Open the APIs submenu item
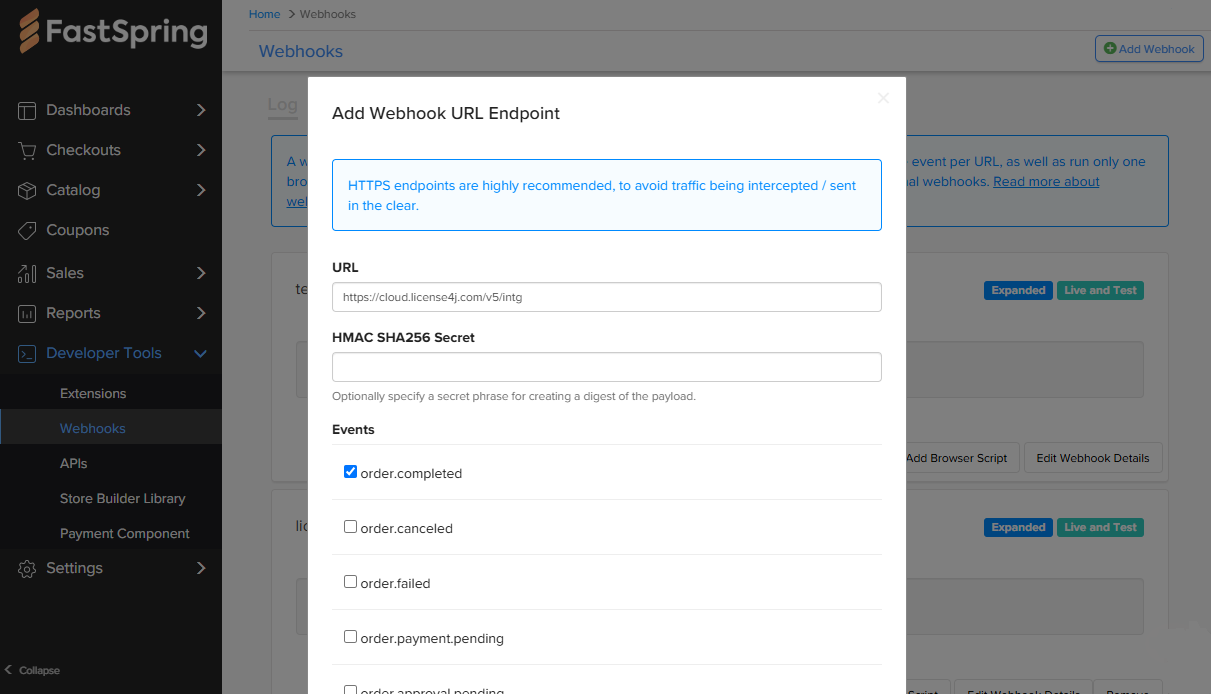1211x694 pixels. point(74,464)
